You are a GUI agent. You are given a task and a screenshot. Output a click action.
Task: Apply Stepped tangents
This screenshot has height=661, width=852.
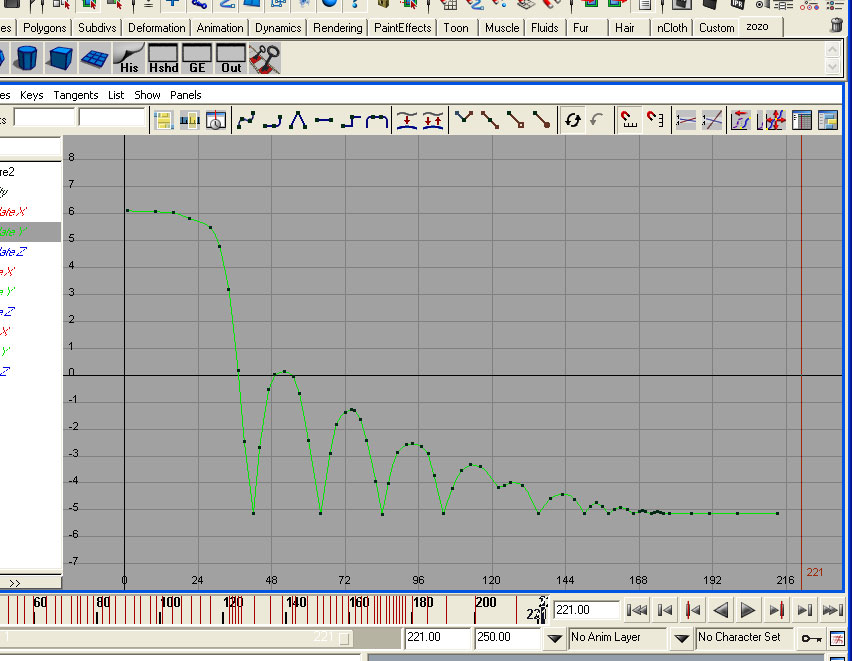[350, 120]
